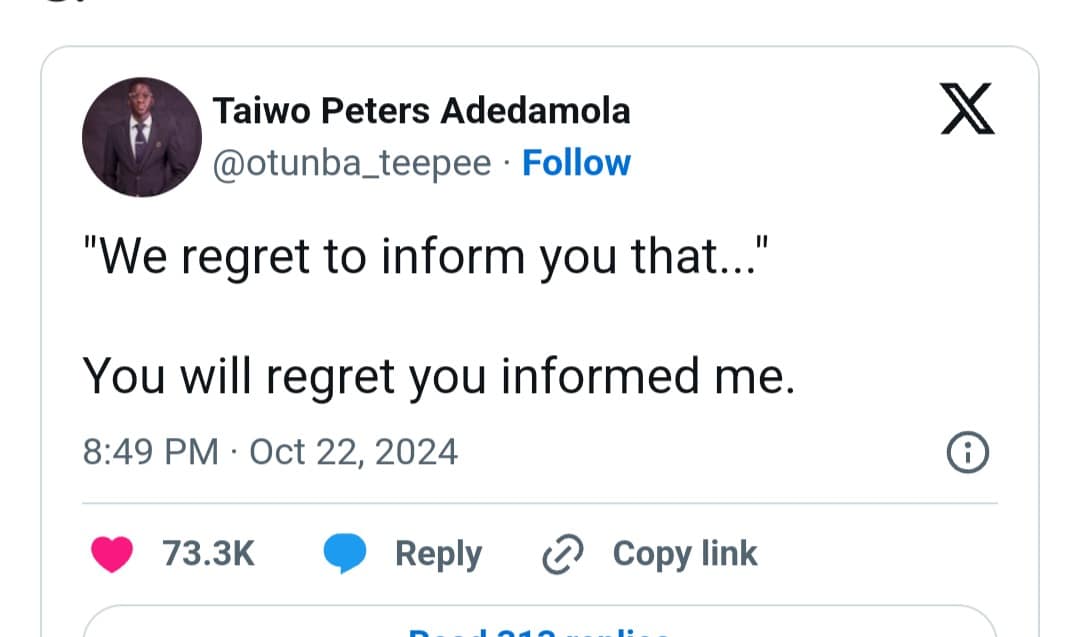Screen dimensions: 1080x637
Task: Open the Read replies button at the bottom
Action: tap(539, 626)
